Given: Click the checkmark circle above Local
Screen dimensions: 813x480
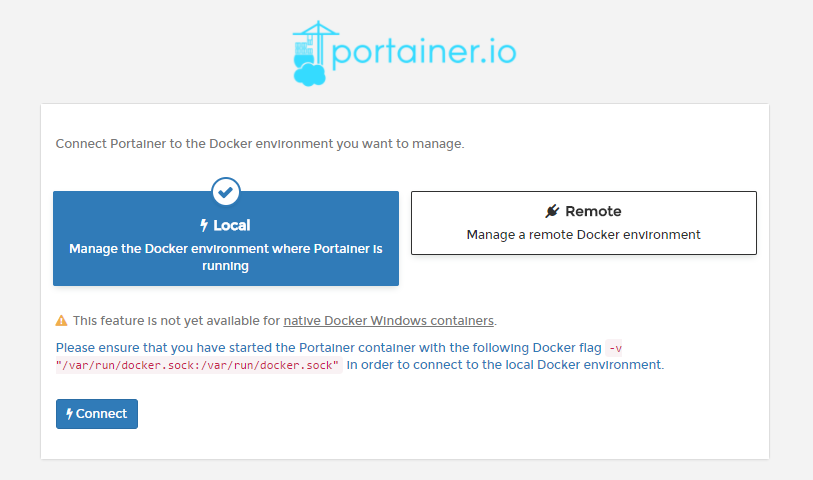Looking at the screenshot, I should tap(226, 190).
